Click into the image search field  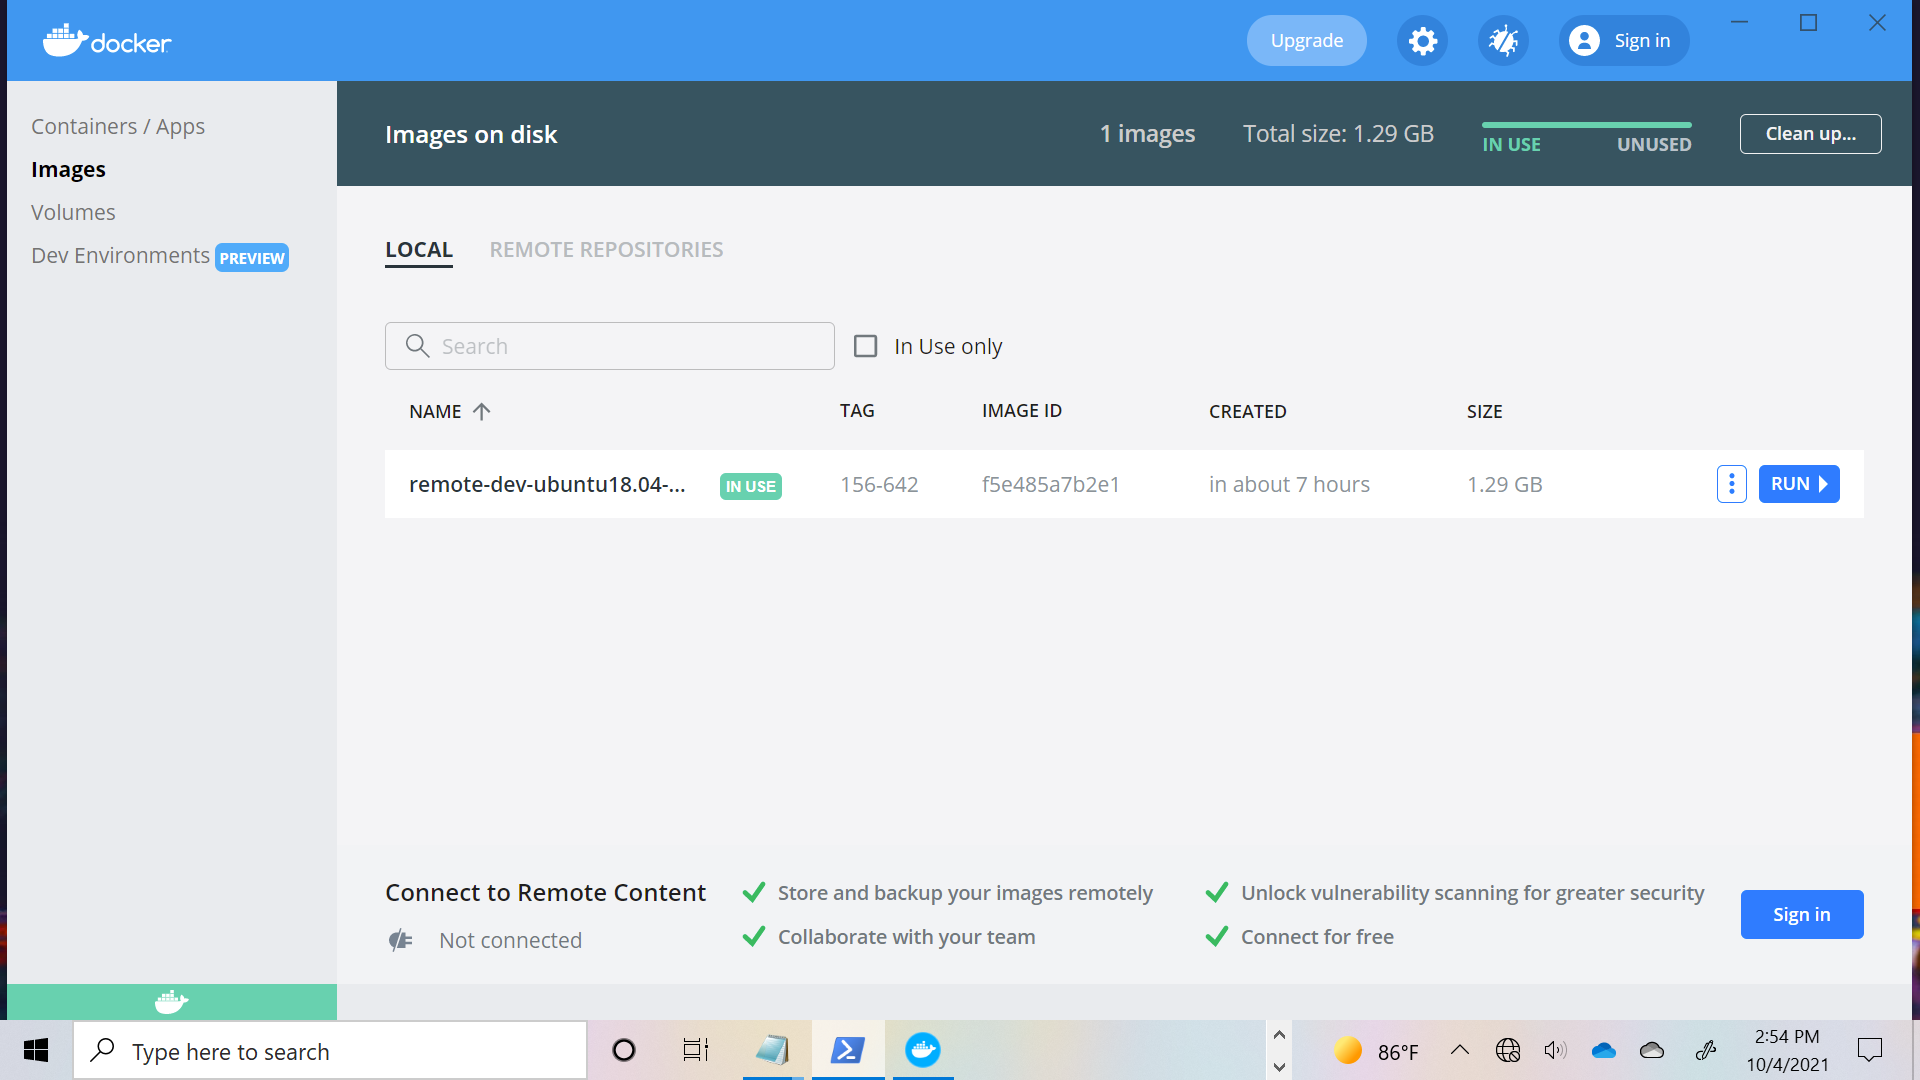click(630, 346)
